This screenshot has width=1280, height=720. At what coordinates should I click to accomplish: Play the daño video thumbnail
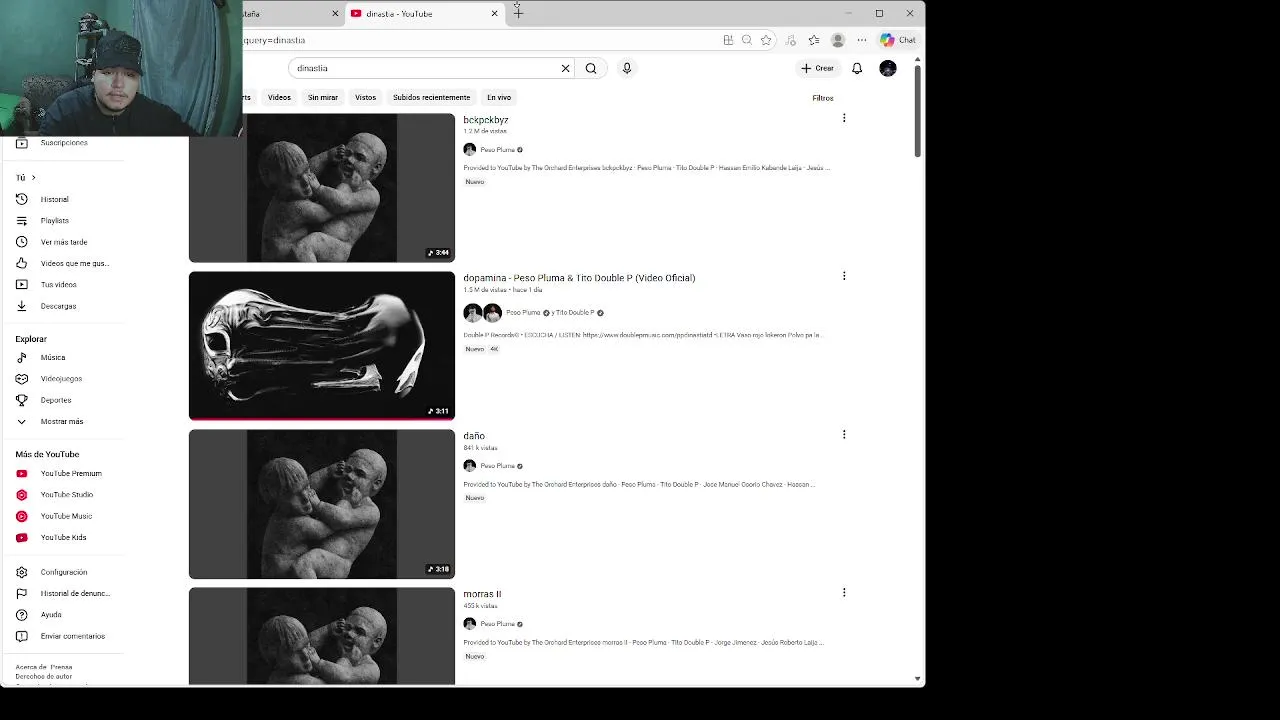coord(322,504)
